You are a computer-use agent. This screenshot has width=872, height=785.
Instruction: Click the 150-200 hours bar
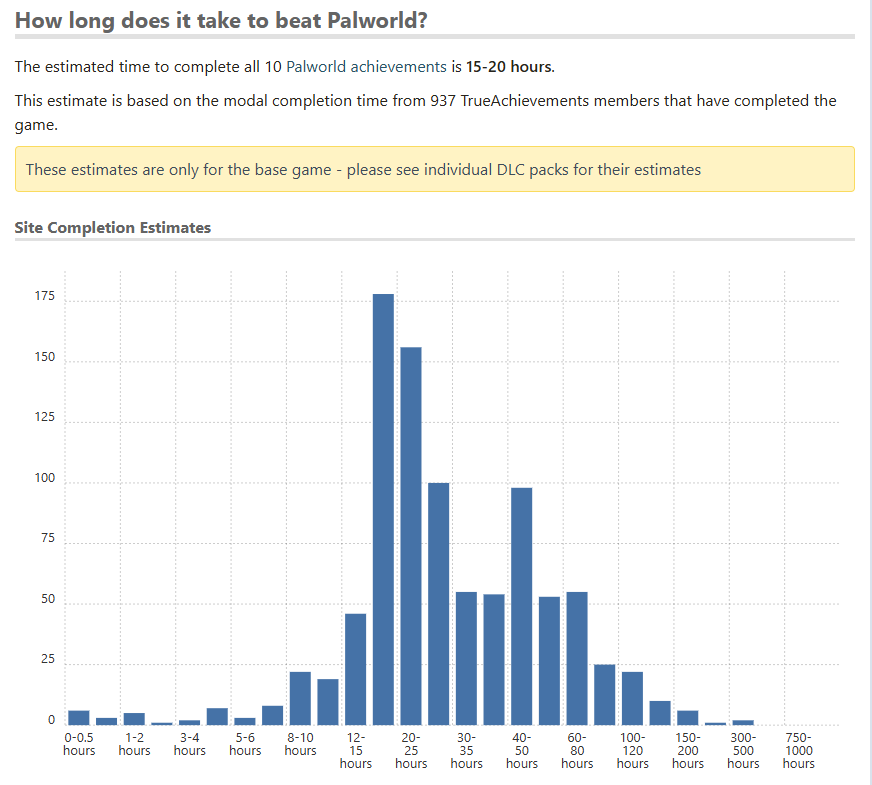pos(688,718)
